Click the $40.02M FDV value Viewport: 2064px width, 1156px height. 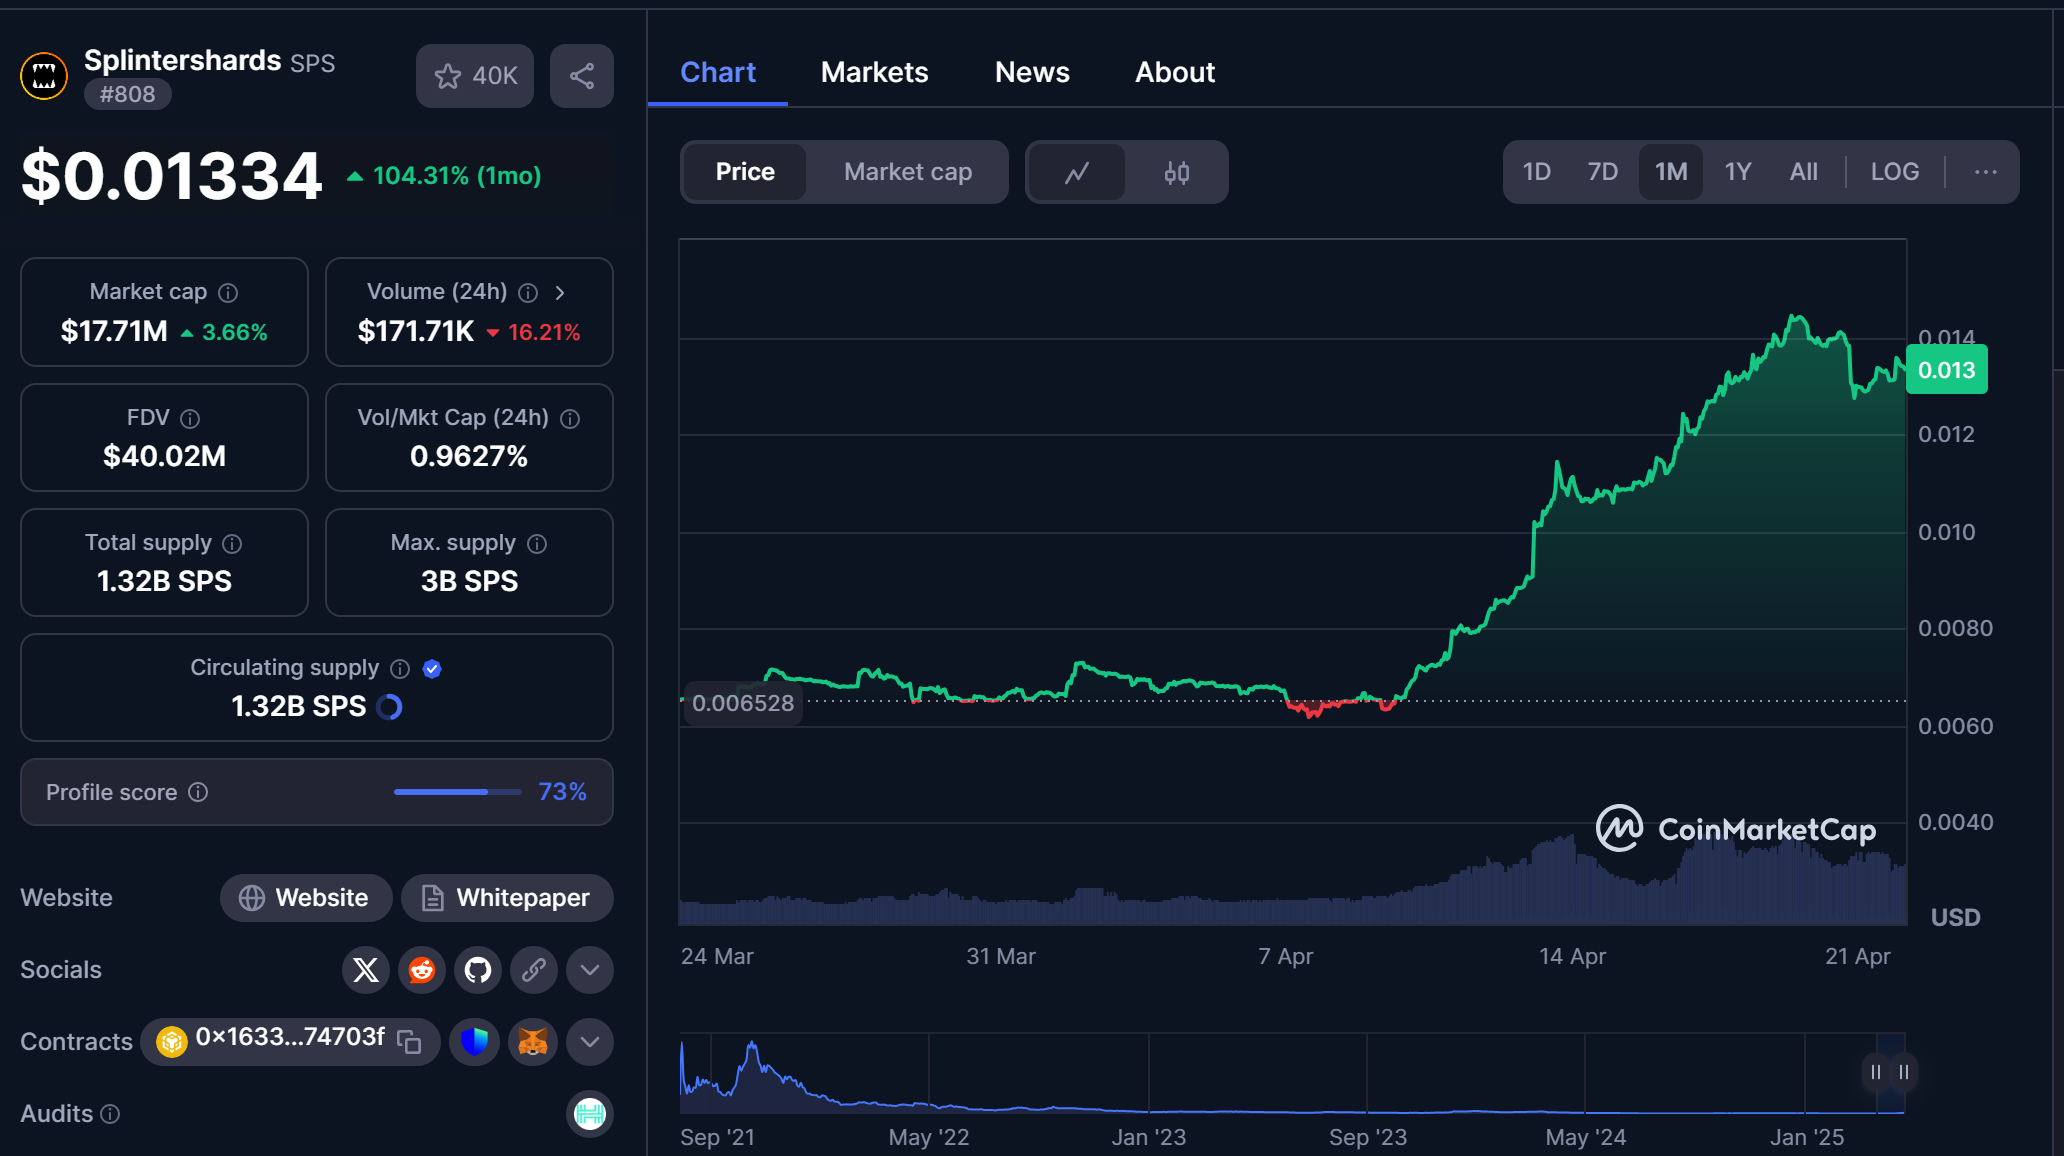(x=165, y=457)
